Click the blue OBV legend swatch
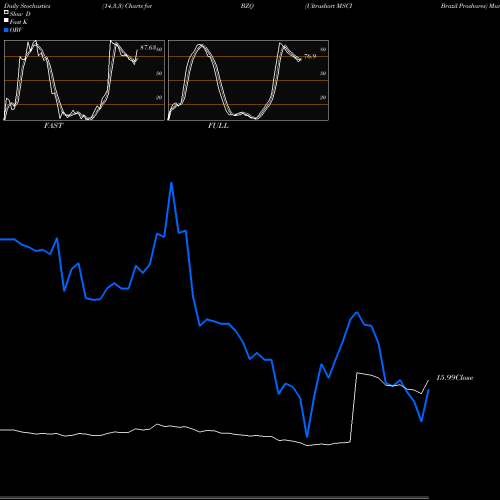This screenshot has height=500, width=500. pos(6,30)
